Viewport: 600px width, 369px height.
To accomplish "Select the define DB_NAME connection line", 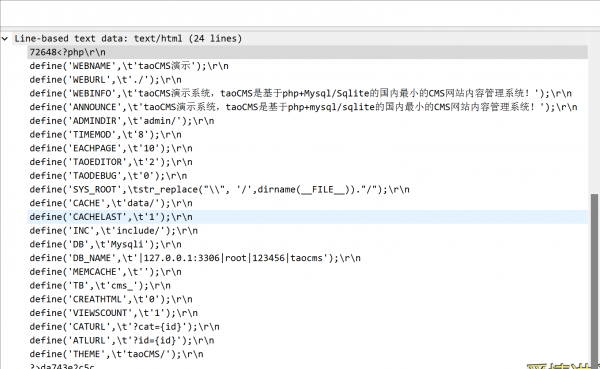I will click(x=195, y=258).
